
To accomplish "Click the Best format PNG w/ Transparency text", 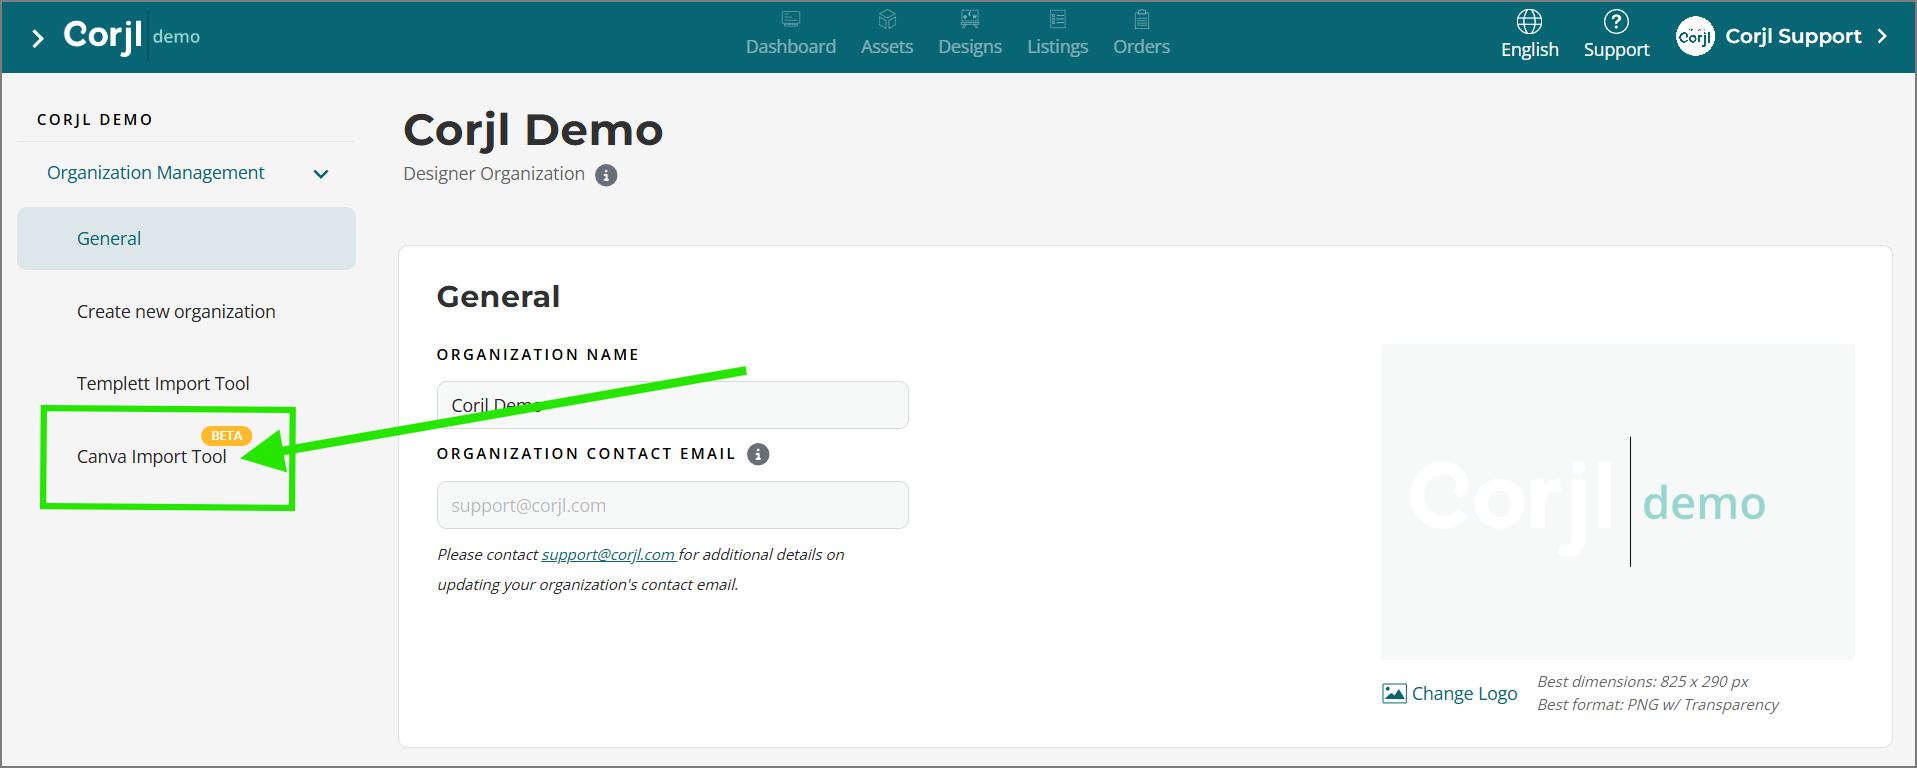I will click(1657, 705).
